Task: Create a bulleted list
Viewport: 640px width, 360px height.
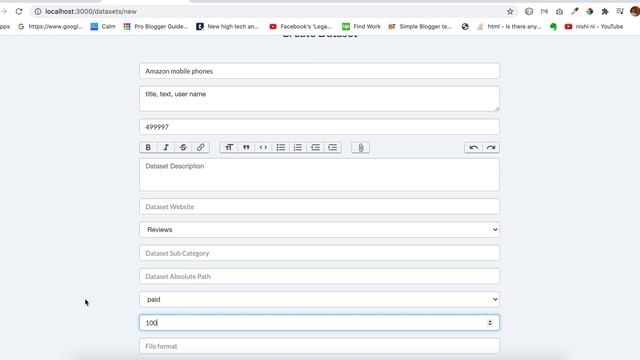Action: point(280,147)
